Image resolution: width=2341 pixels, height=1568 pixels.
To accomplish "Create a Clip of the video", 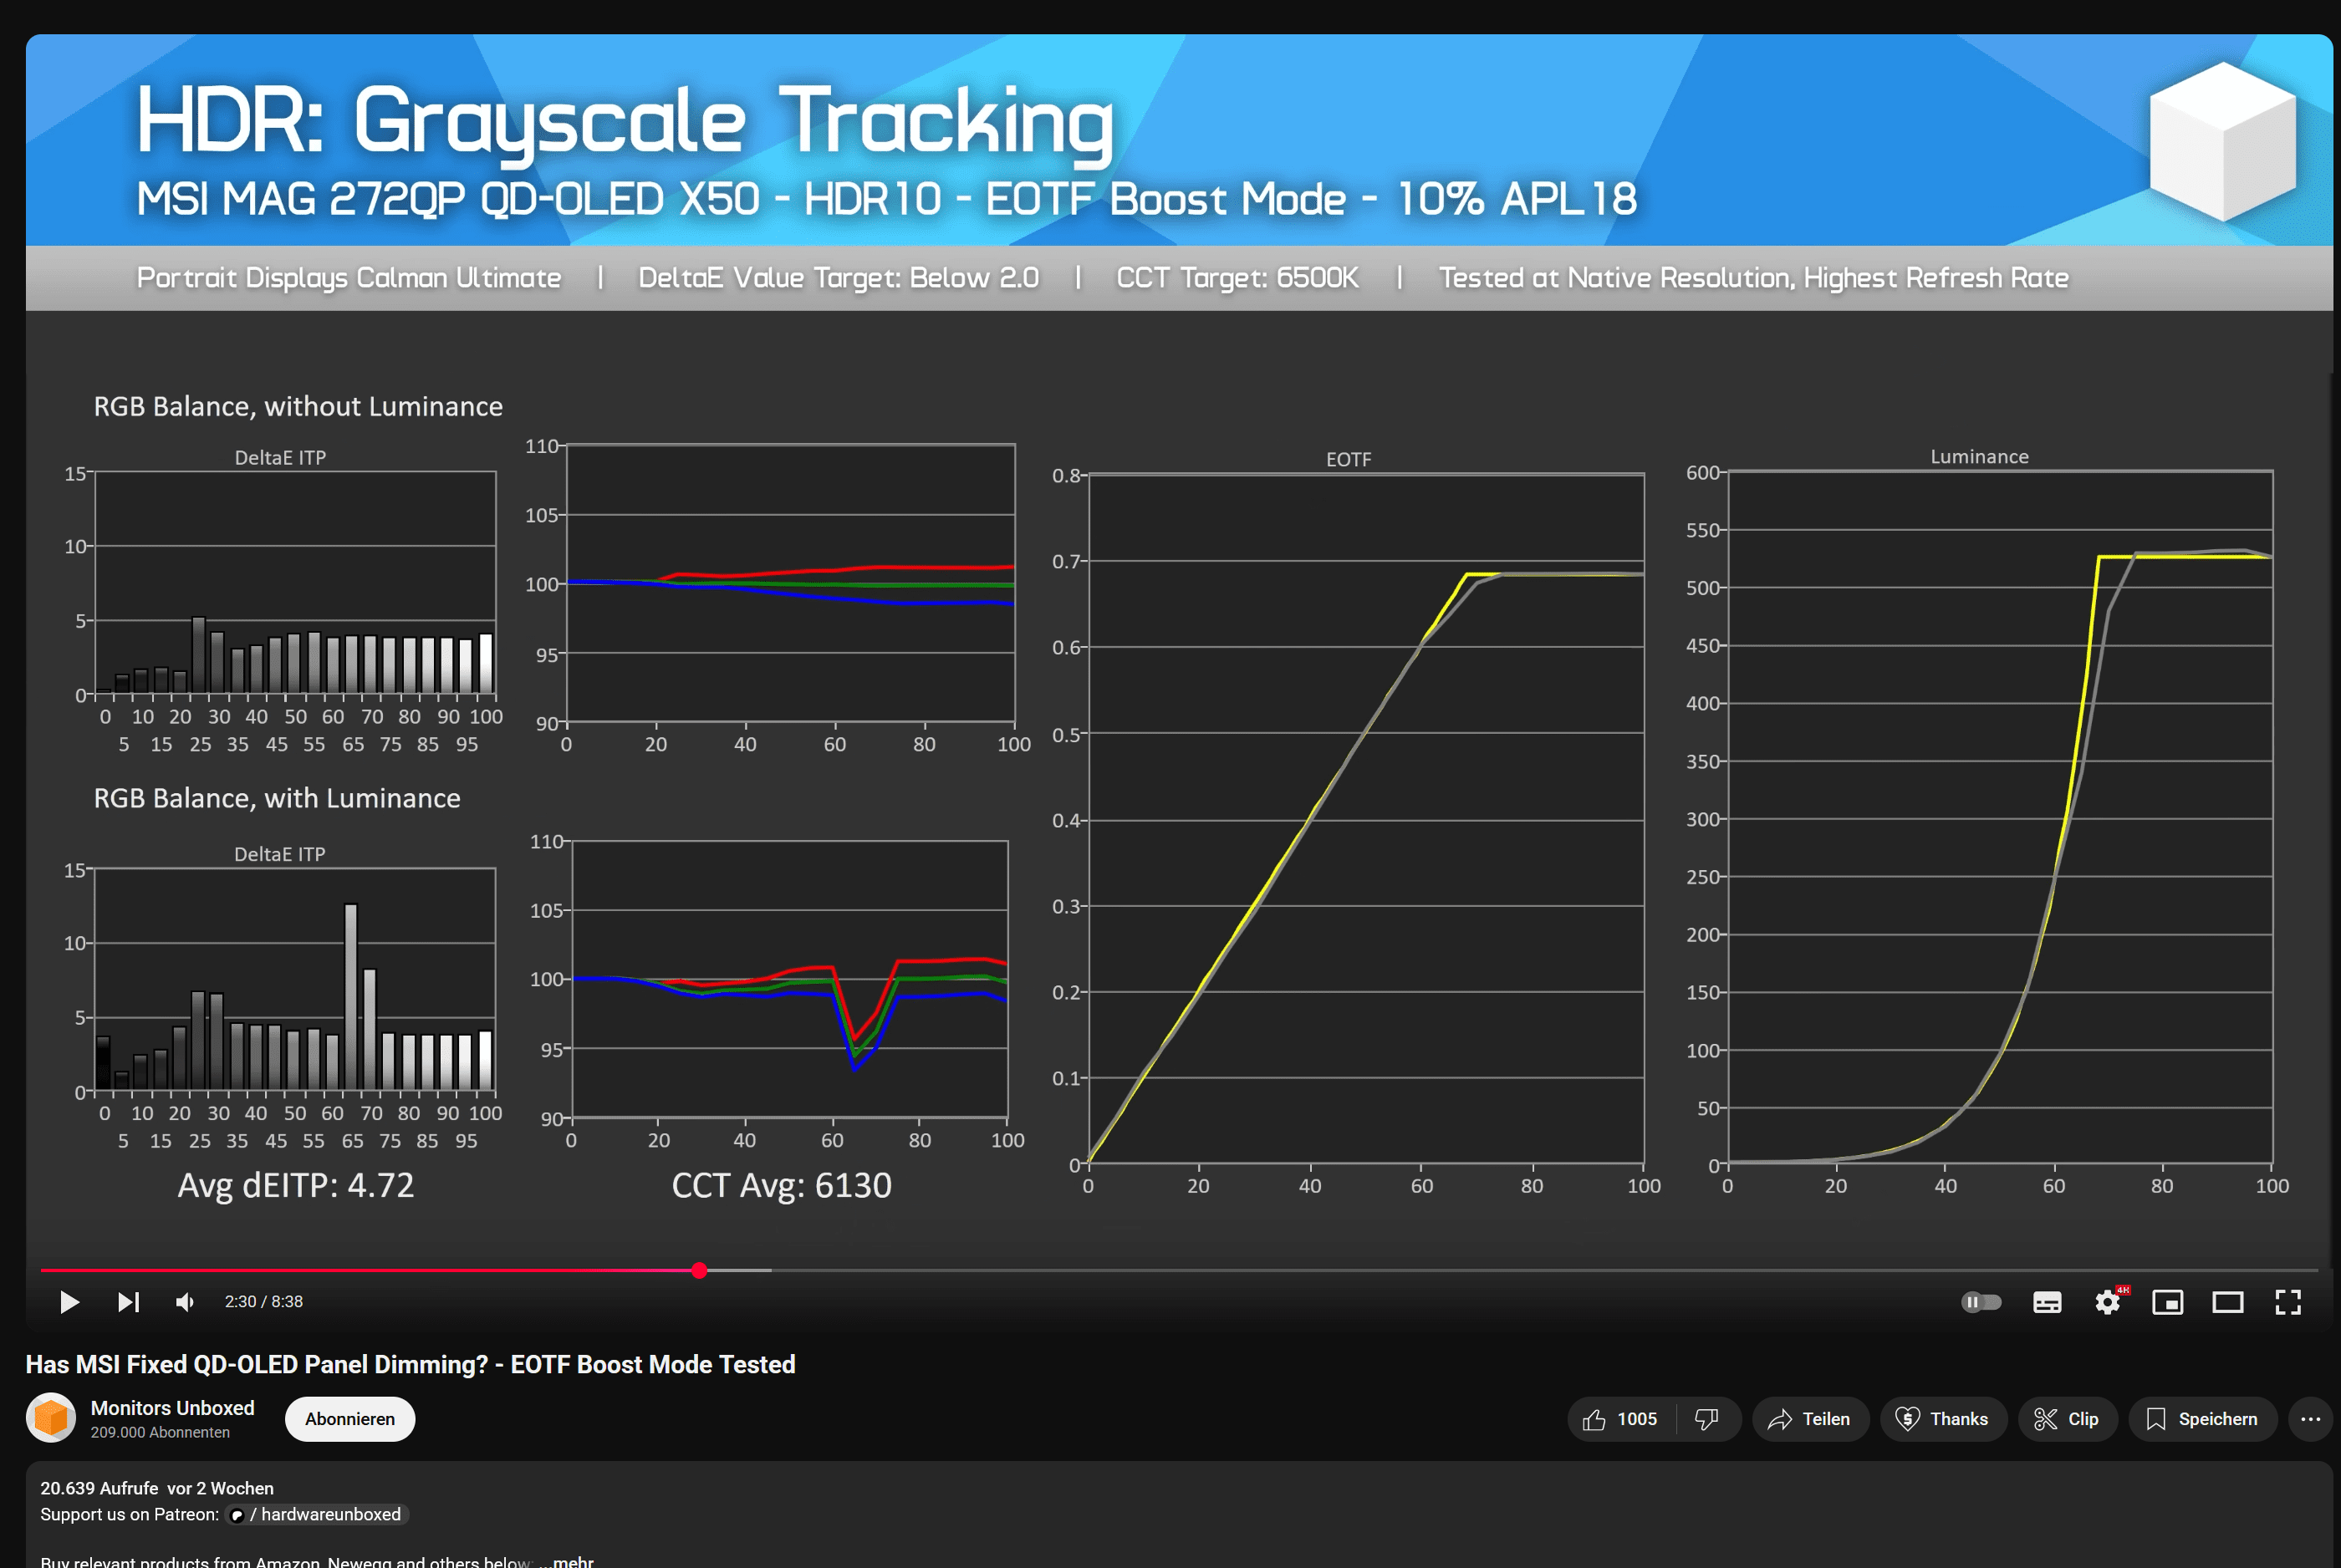I will (2067, 1419).
